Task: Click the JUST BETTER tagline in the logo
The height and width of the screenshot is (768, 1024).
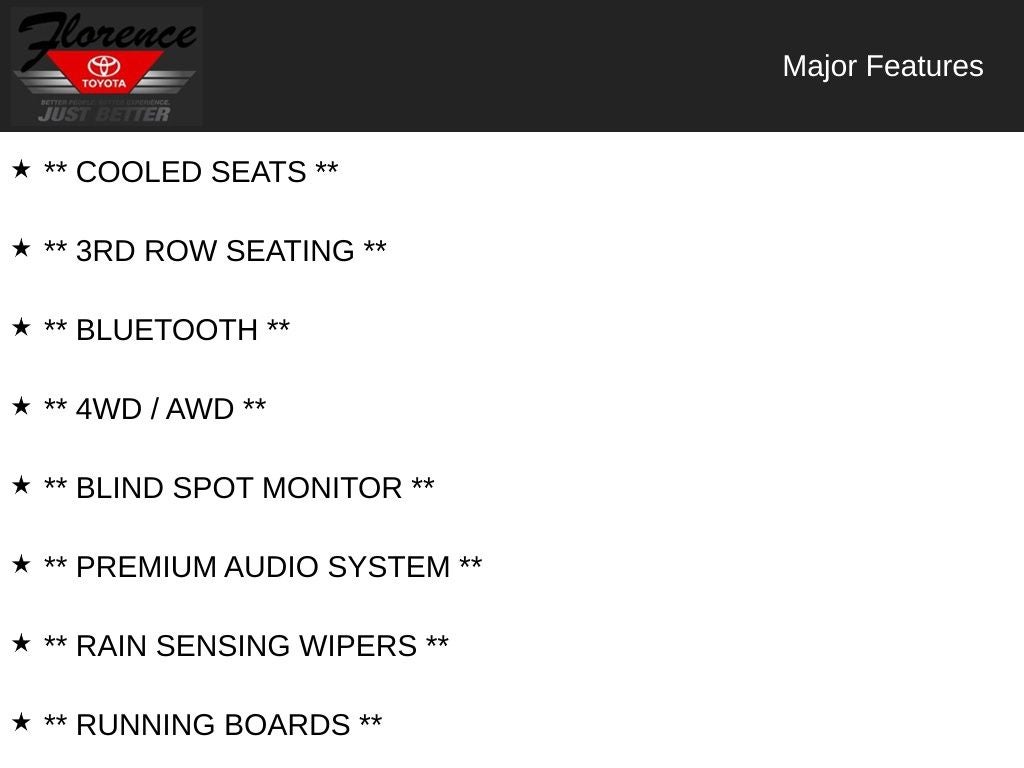Action: coord(104,114)
